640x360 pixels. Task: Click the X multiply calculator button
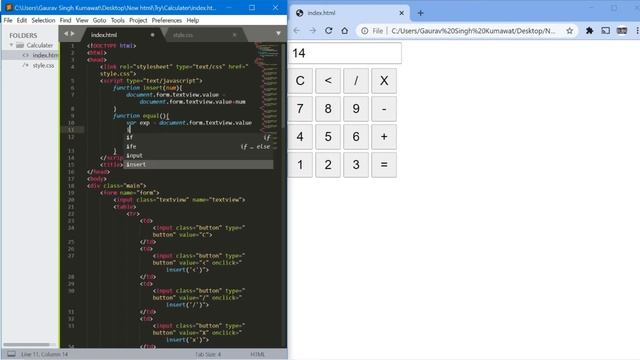384,81
